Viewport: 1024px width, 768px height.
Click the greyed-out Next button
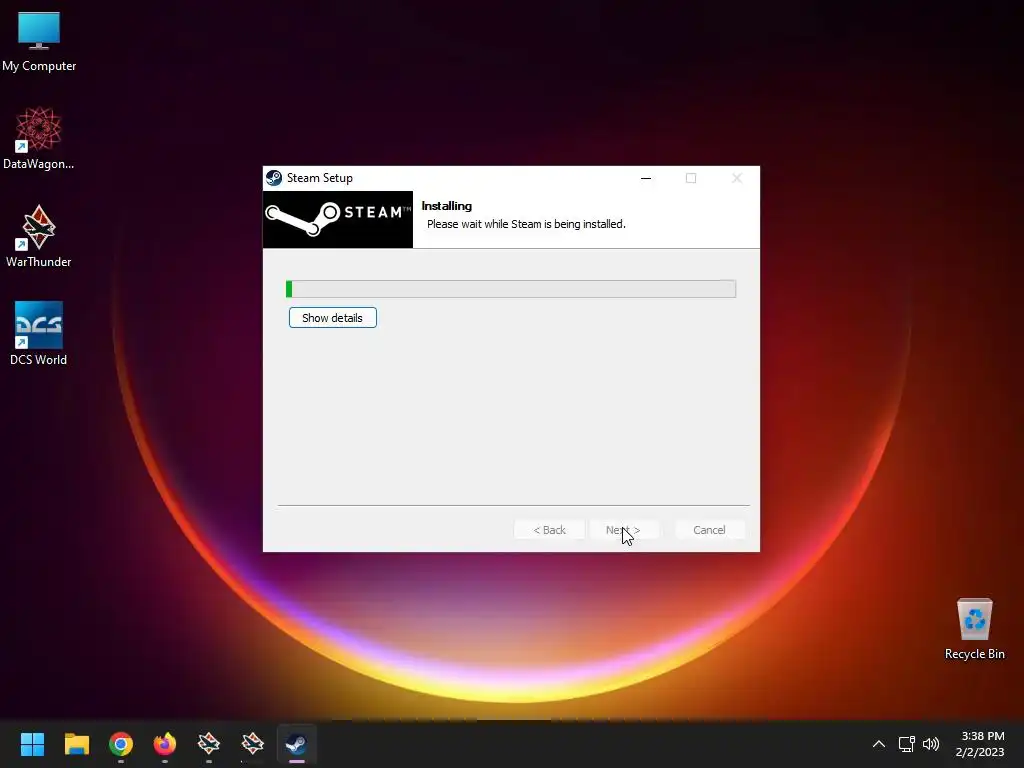click(623, 530)
